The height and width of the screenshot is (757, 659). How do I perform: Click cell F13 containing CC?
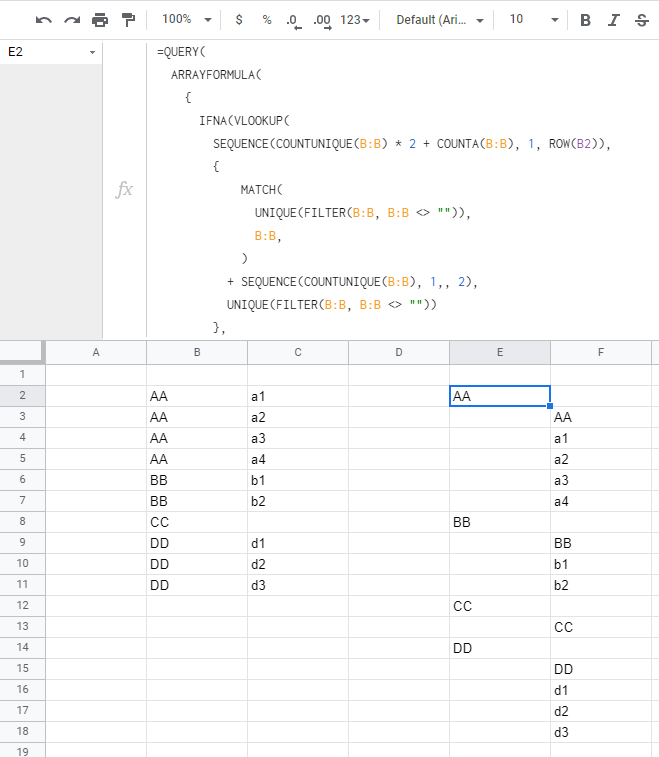[601, 627]
